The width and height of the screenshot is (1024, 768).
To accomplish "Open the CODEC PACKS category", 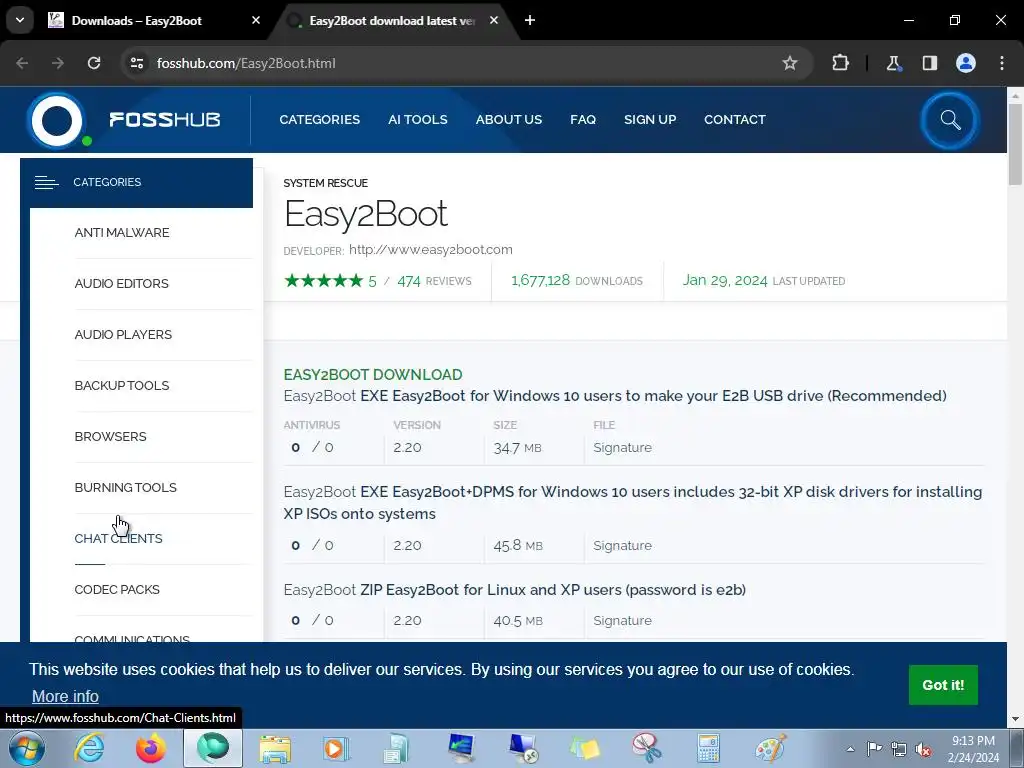I will click(117, 589).
